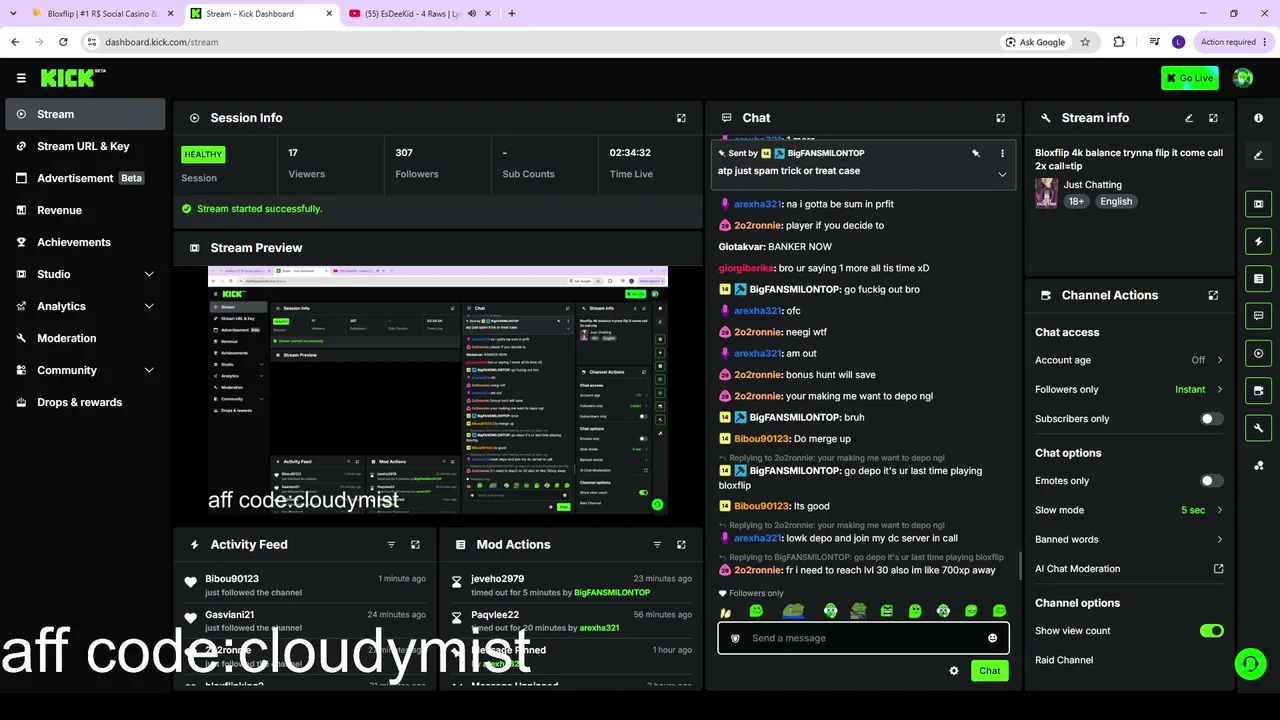Select Stream in the left sidebar
The image size is (1280, 720).
coord(85,114)
